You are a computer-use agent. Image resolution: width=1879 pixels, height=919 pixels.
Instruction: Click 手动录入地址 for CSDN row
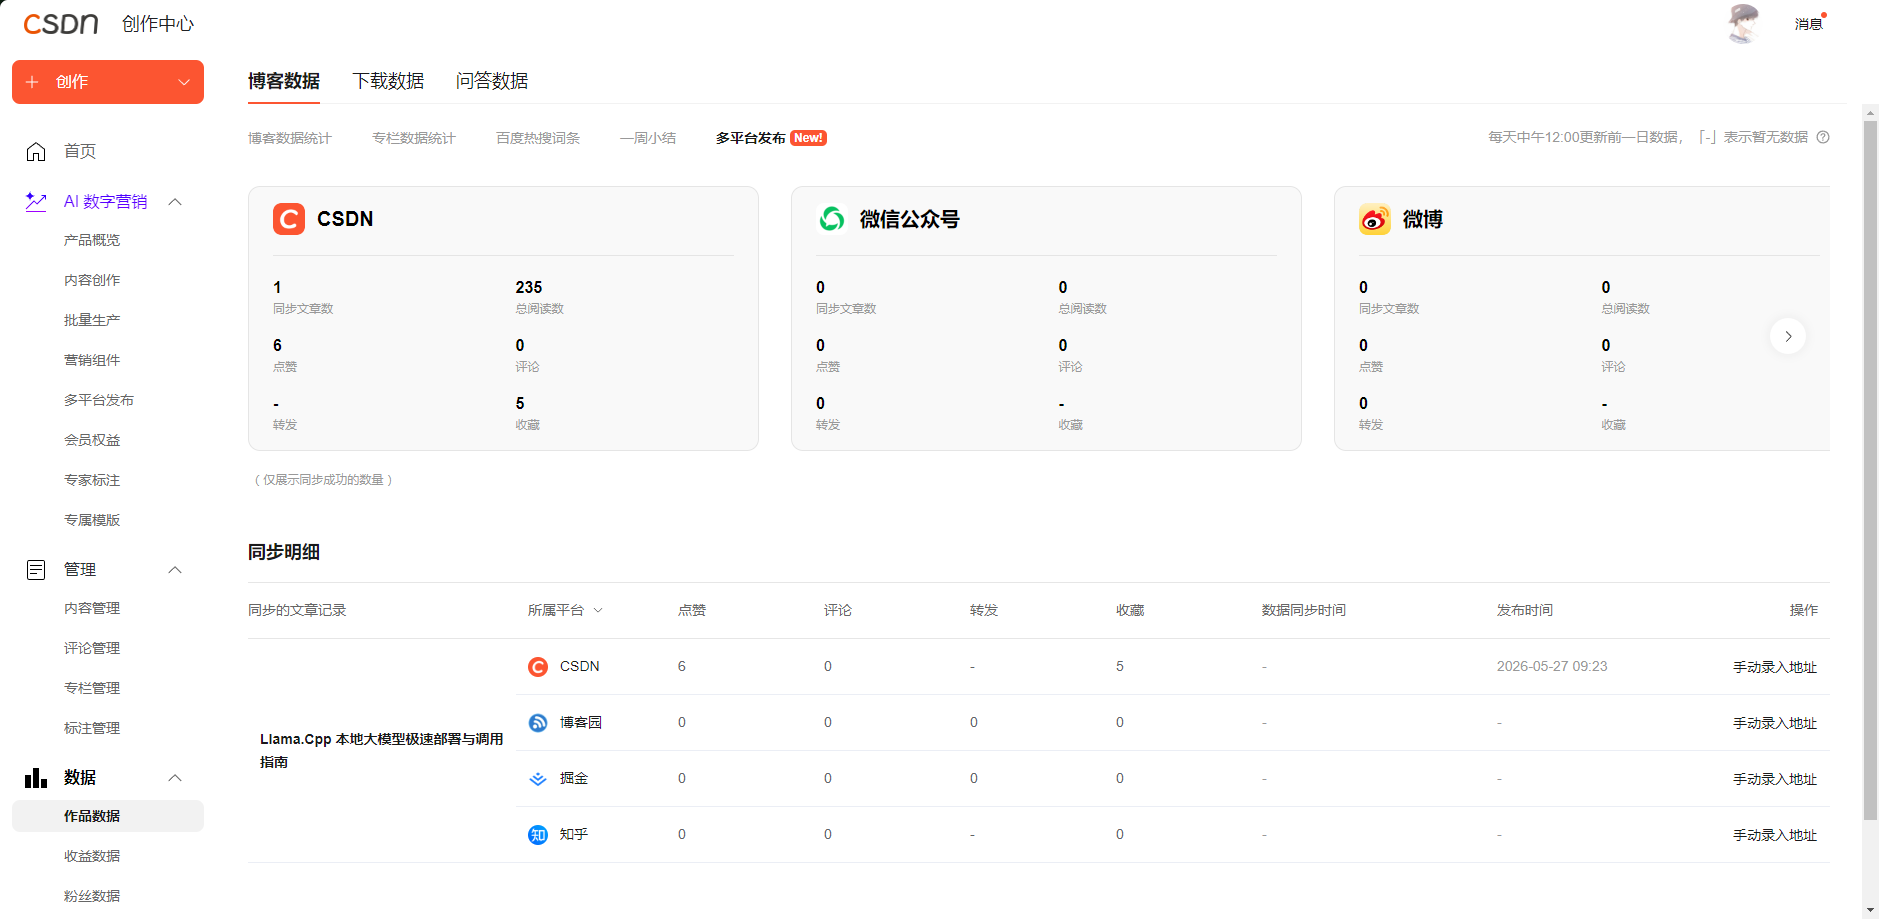click(1775, 667)
